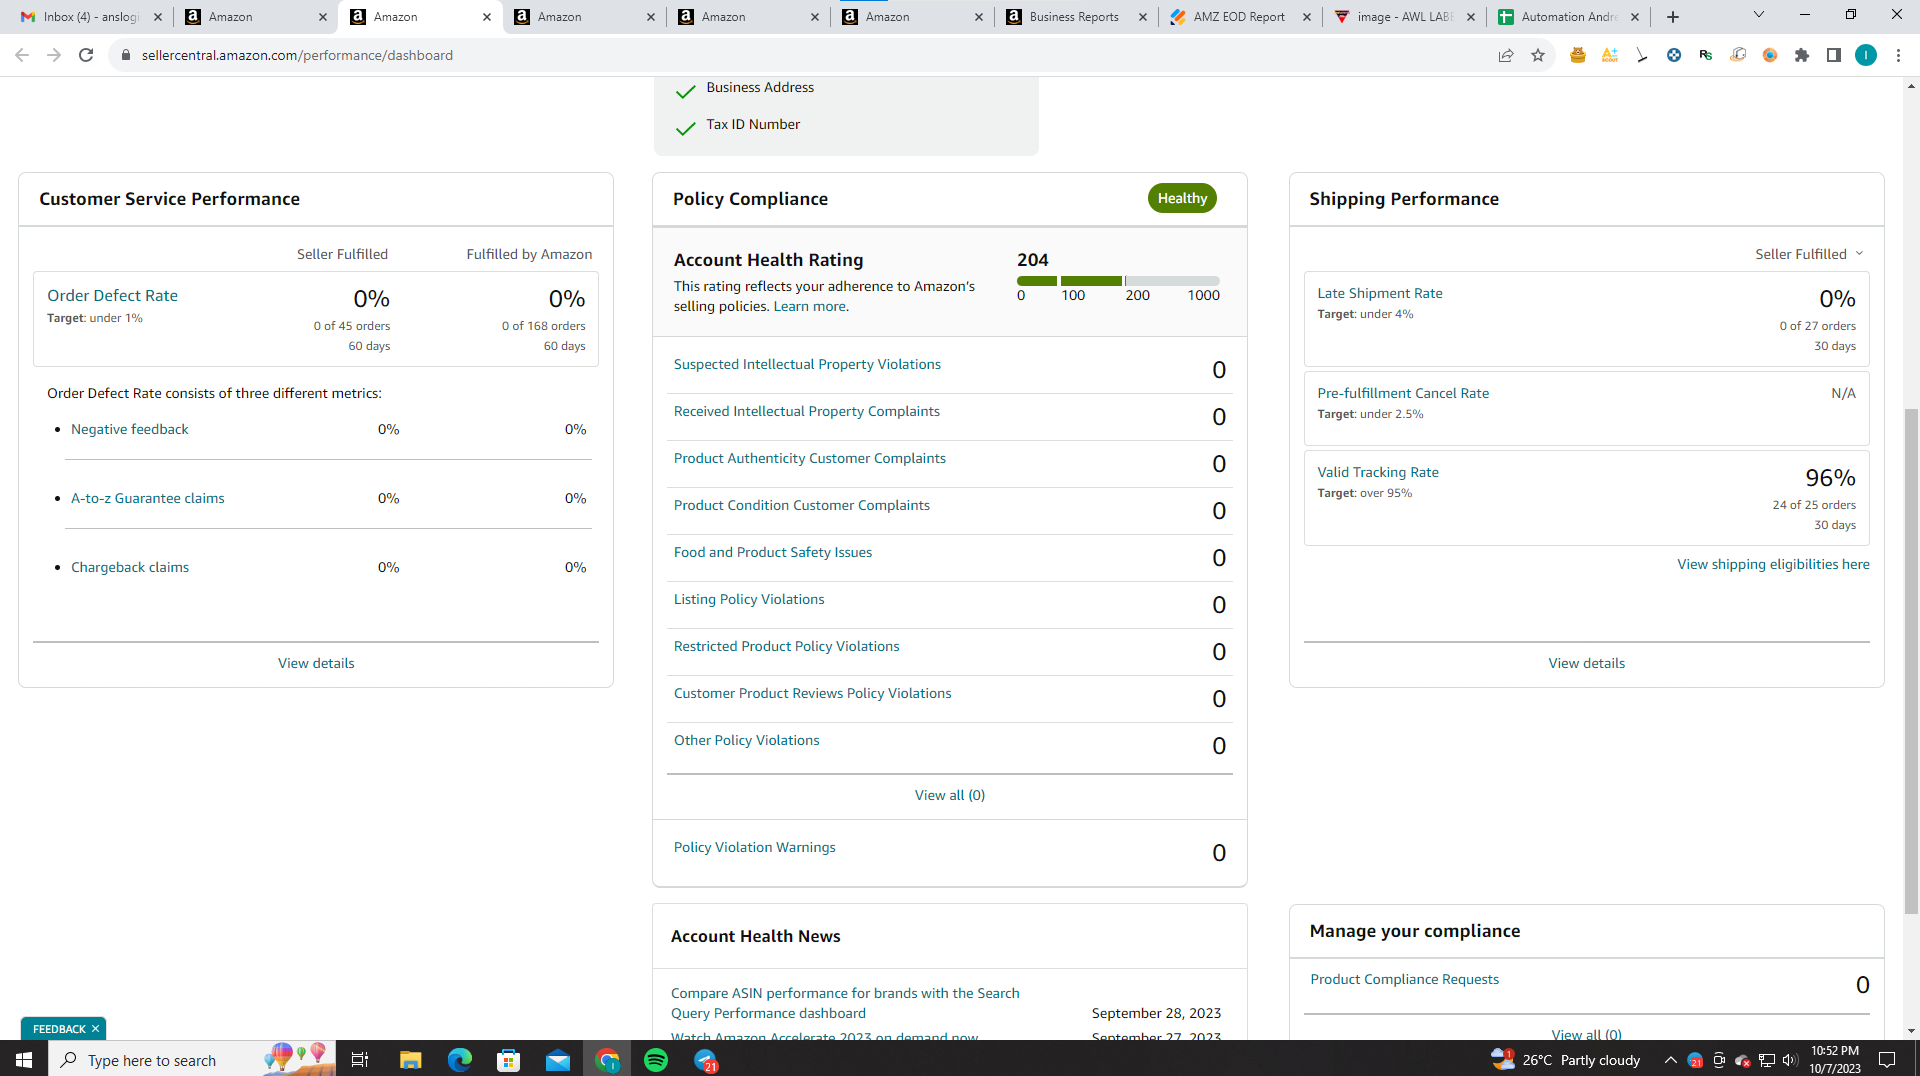Open Pre-fulfillment Cancel Rate link
The width and height of the screenshot is (1920, 1076).
1402,393
